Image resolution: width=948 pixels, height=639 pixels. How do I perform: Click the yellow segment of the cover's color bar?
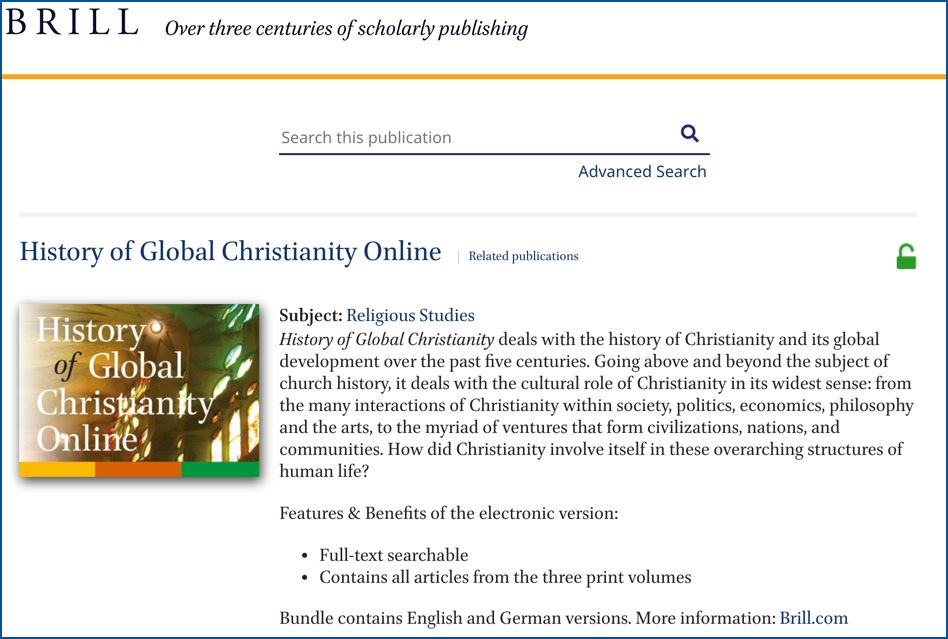(57, 469)
